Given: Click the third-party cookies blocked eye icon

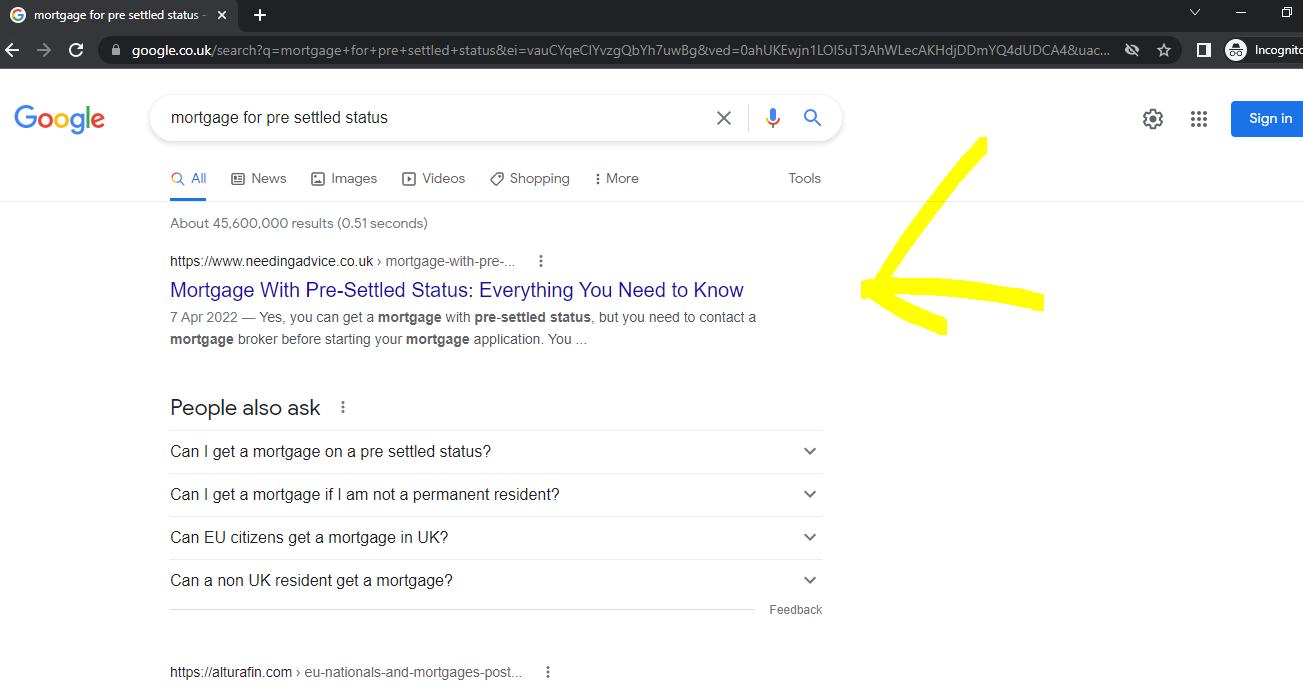Looking at the screenshot, I should coord(1132,50).
